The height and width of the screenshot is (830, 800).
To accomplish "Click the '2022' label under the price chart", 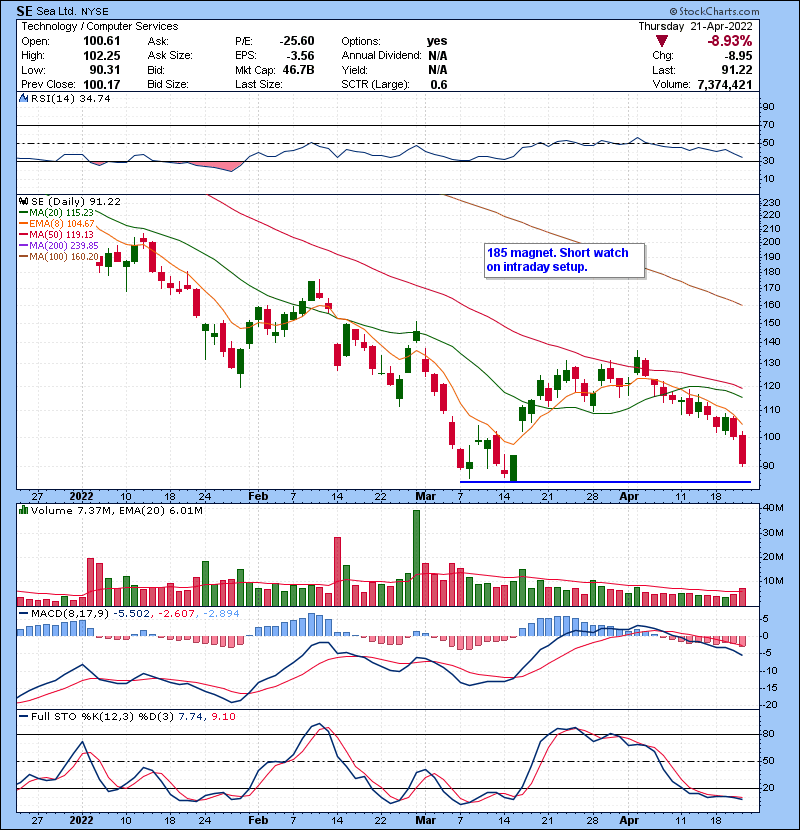I will coord(82,496).
